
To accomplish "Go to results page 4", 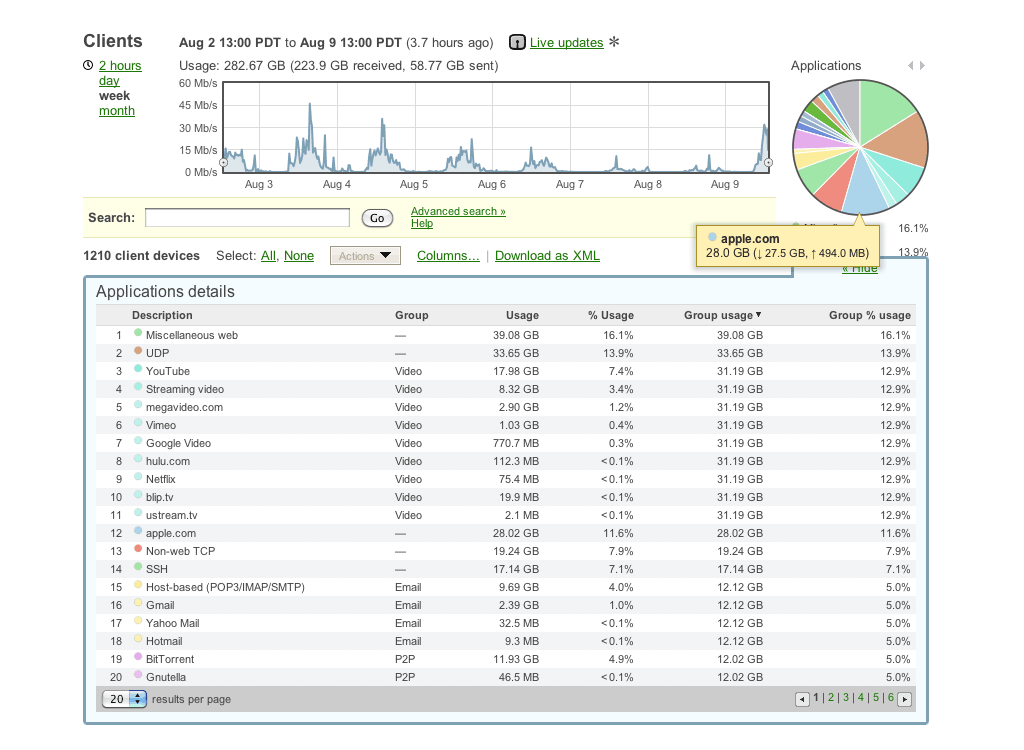I will [x=861, y=698].
